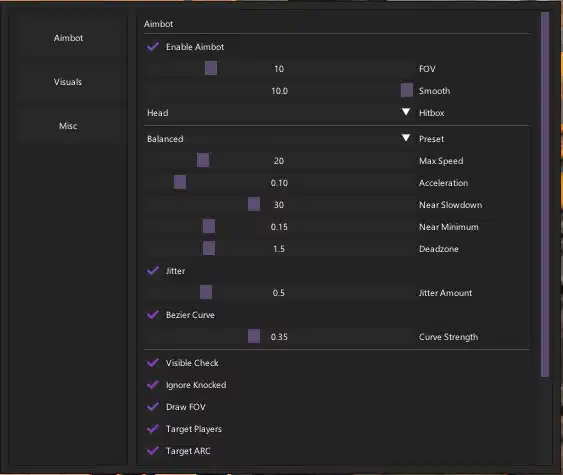Click the FOV slider handle

coord(211,68)
